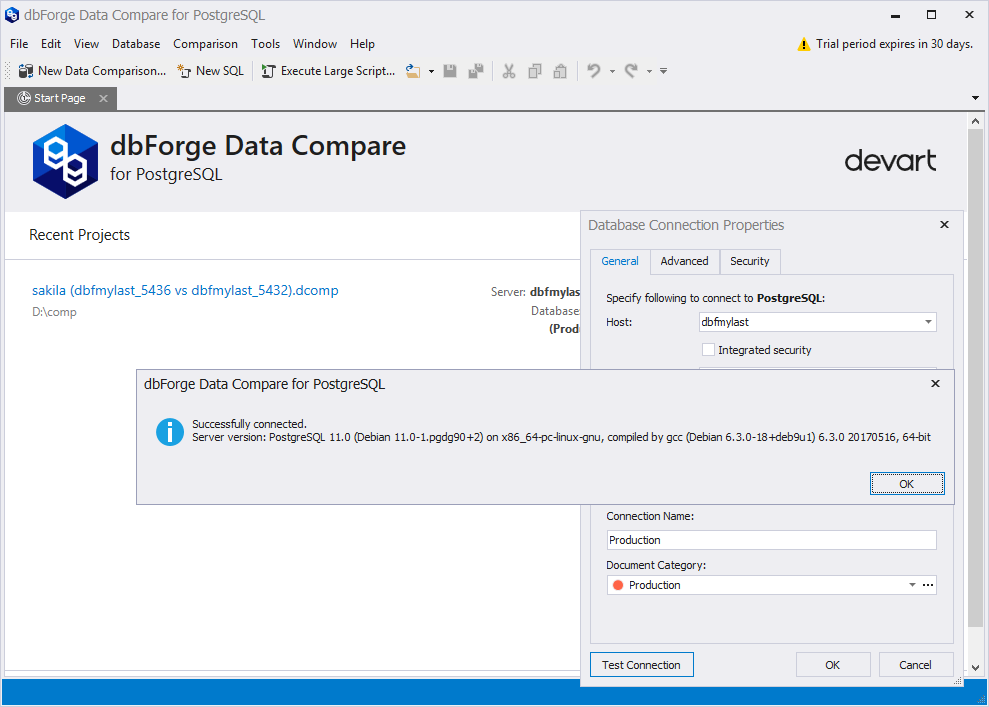Click the Connection Name input field
This screenshot has height=707, width=989.
[x=771, y=540]
